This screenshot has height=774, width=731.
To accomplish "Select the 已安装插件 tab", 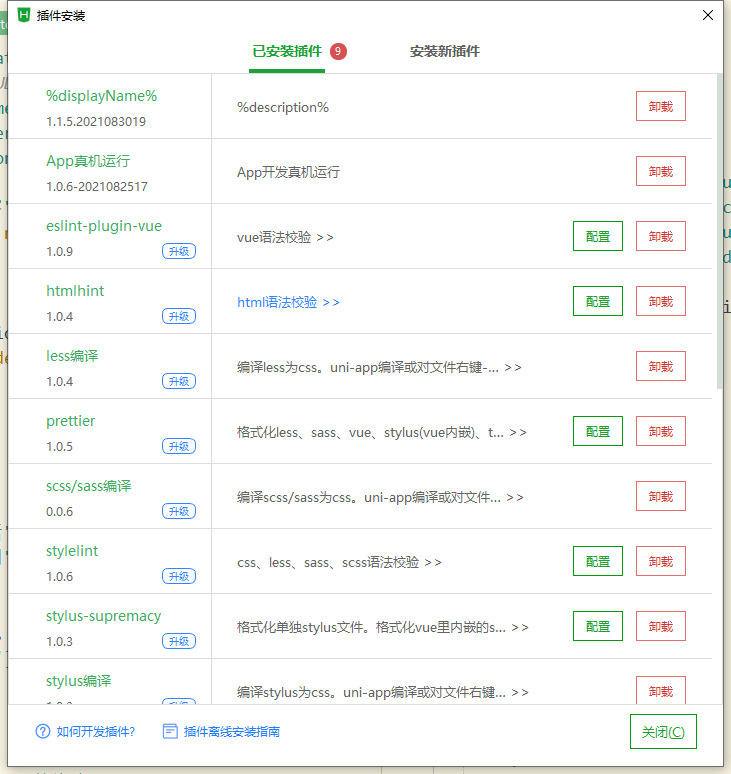I will click(x=286, y=51).
